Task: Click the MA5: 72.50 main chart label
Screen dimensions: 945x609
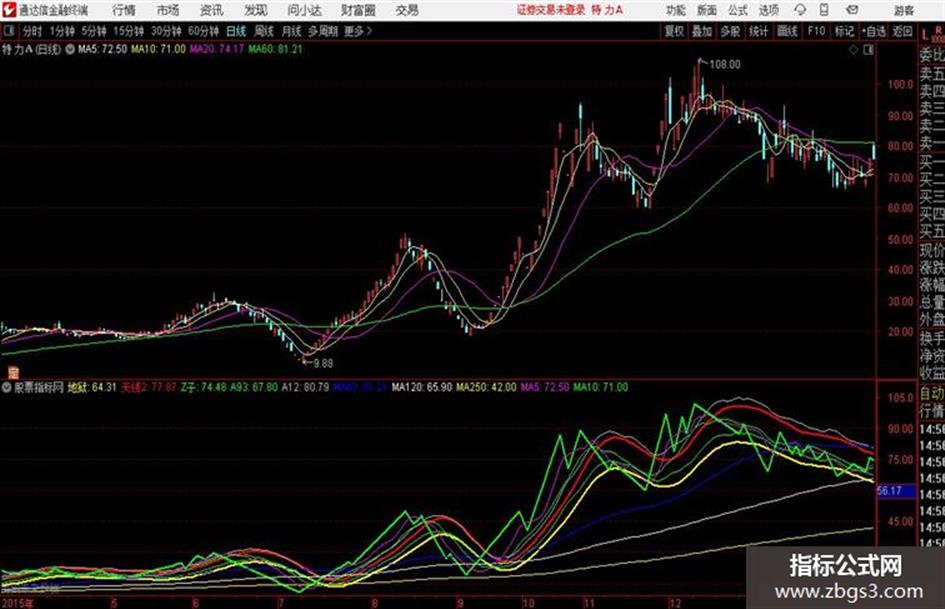Action: click(102, 49)
